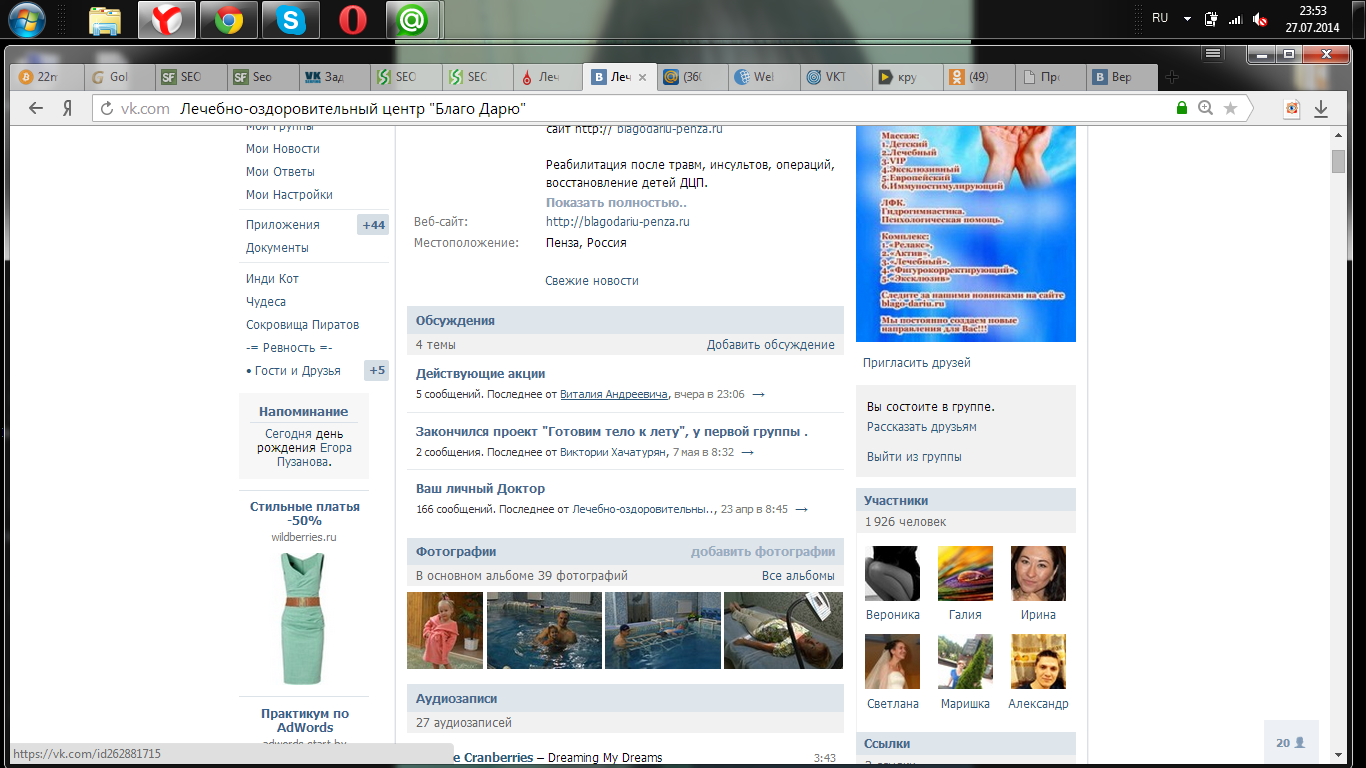Viewport: 1366px width, 768px height.
Task: Click the '20' online friends button
Action: click(1291, 743)
